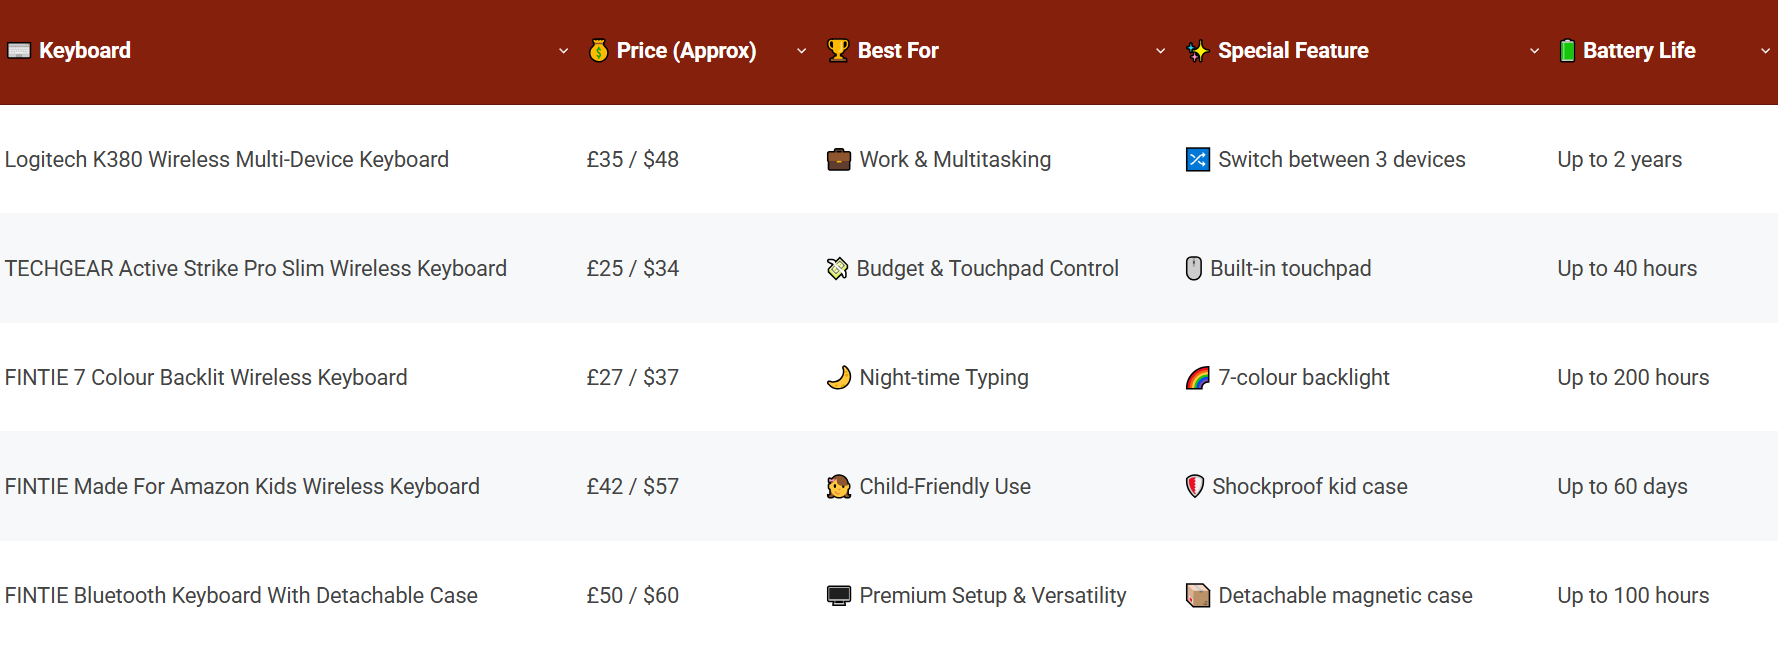Click the crescent moon Night-time Typing icon
Image resolution: width=1778 pixels, height=647 pixels.
[839, 378]
